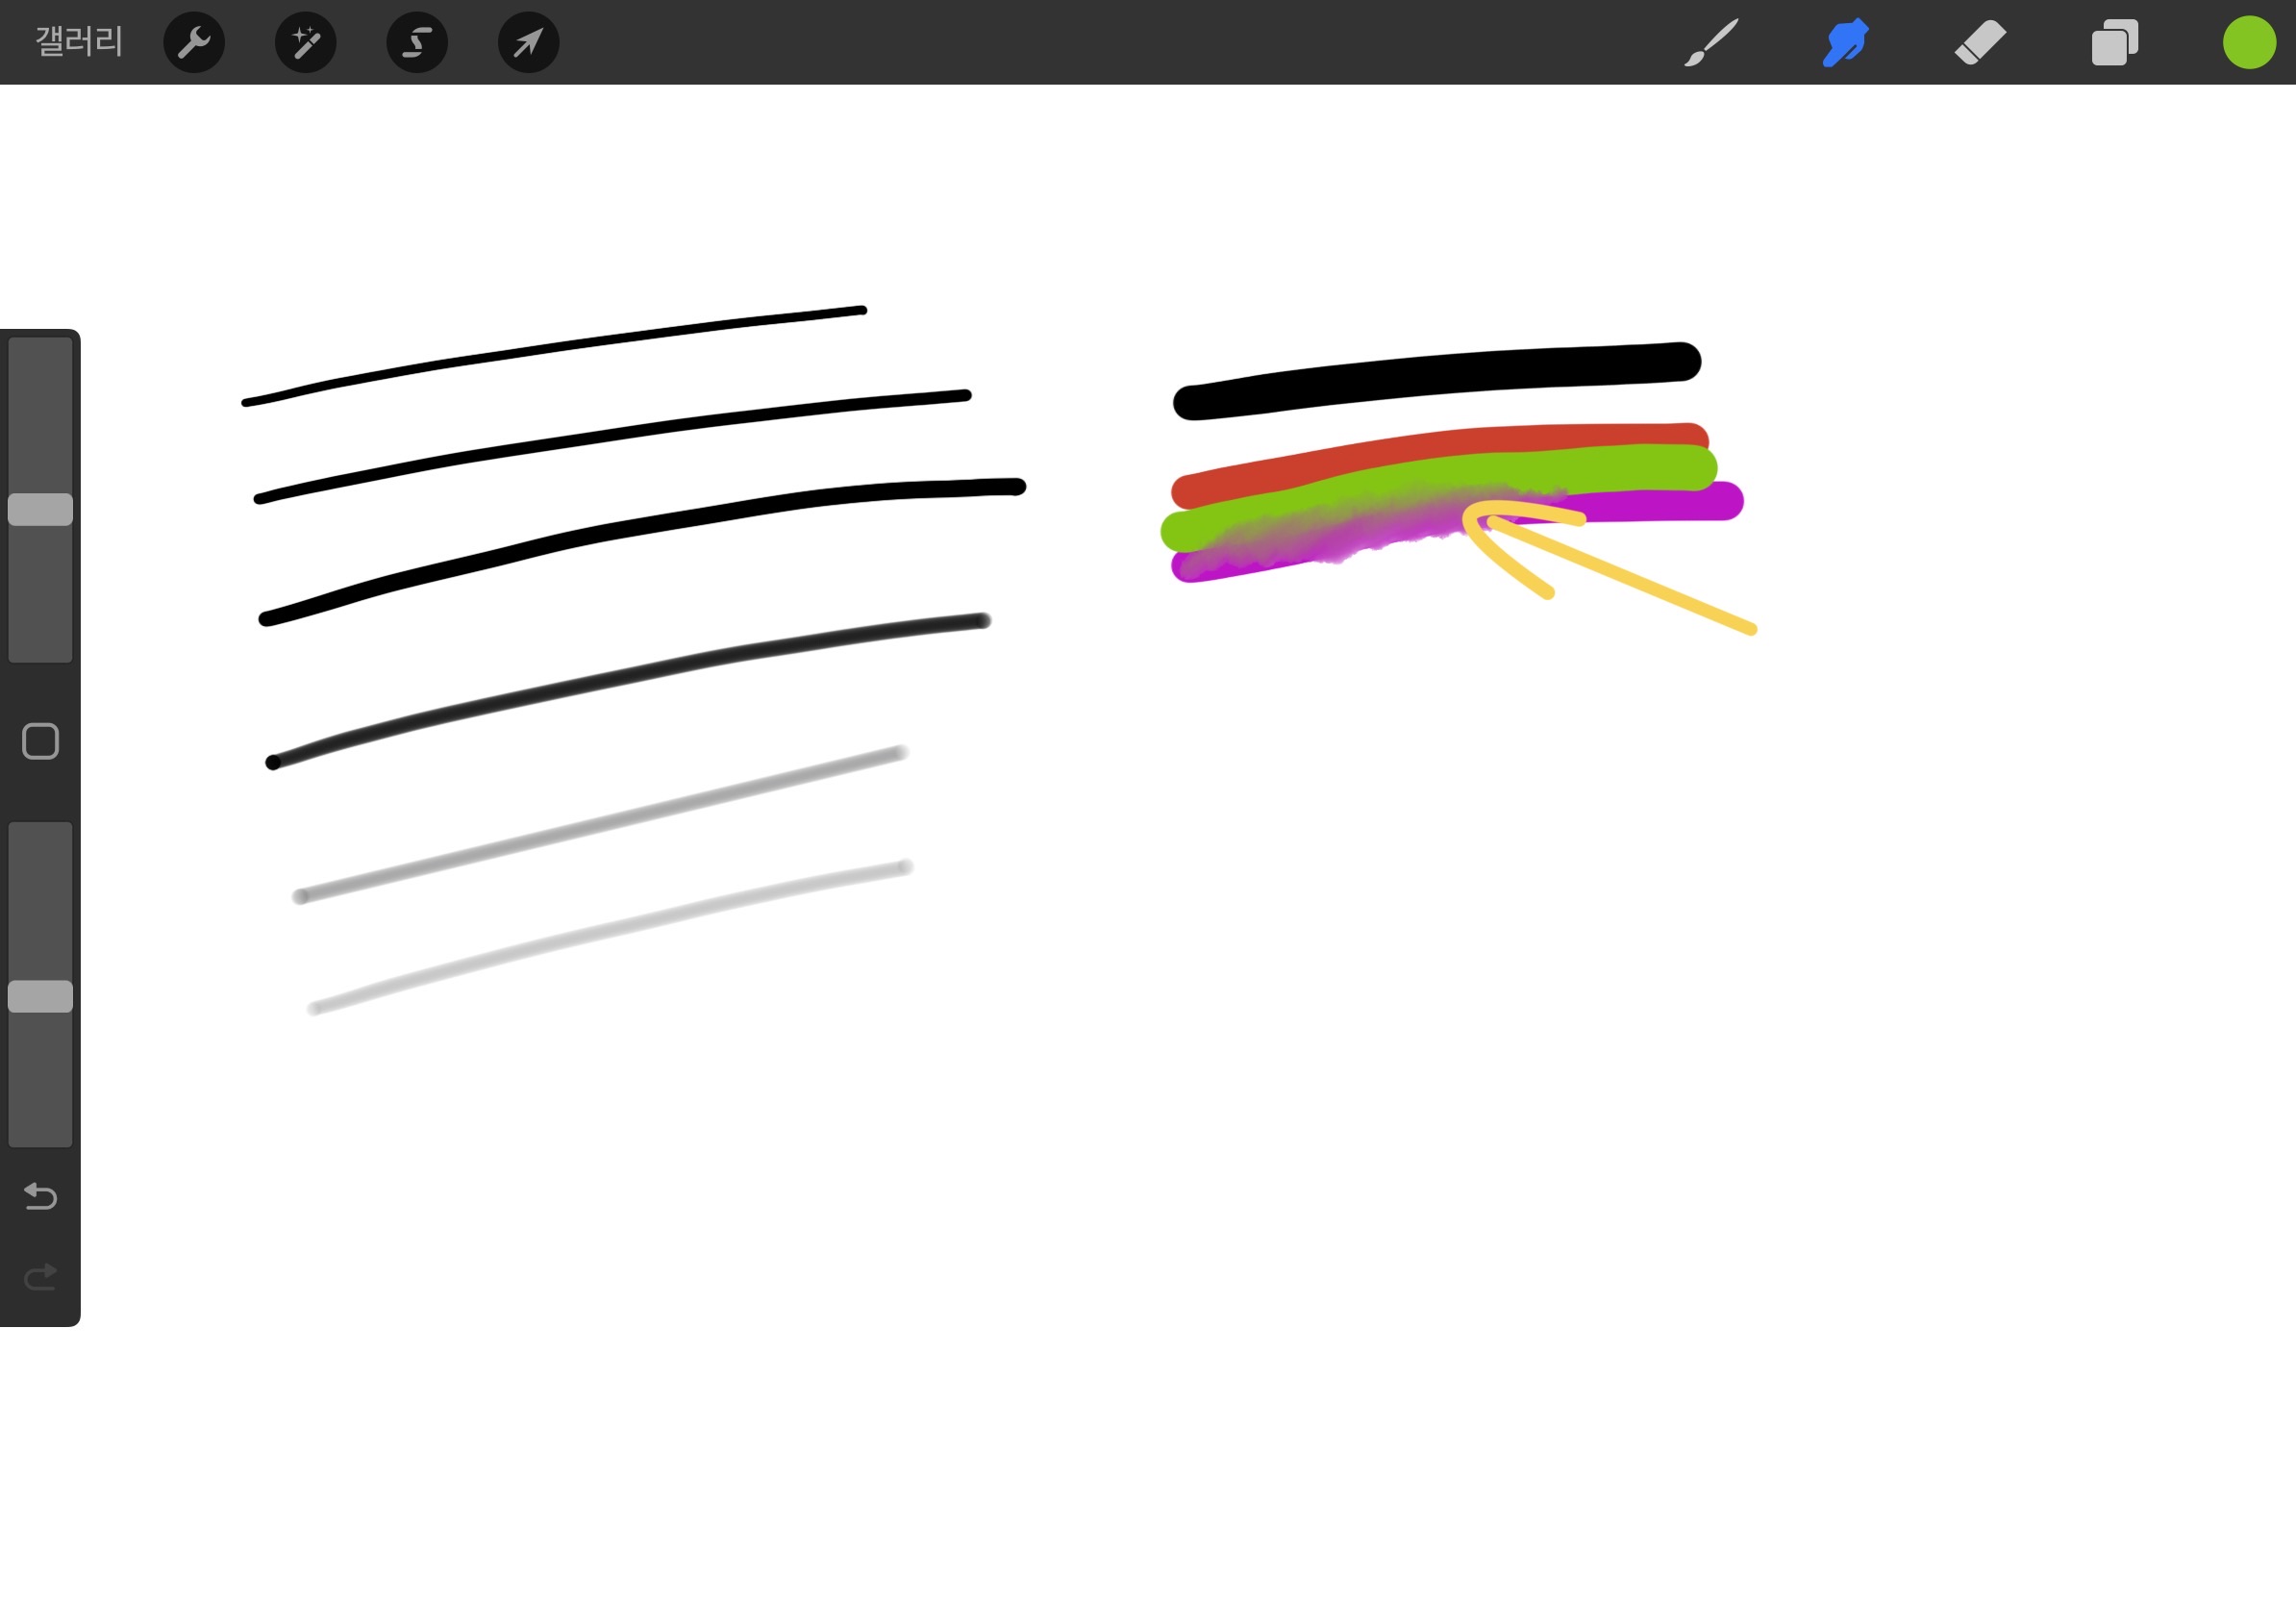
Task: Click the opacity slider handle
Action: tap(40, 996)
